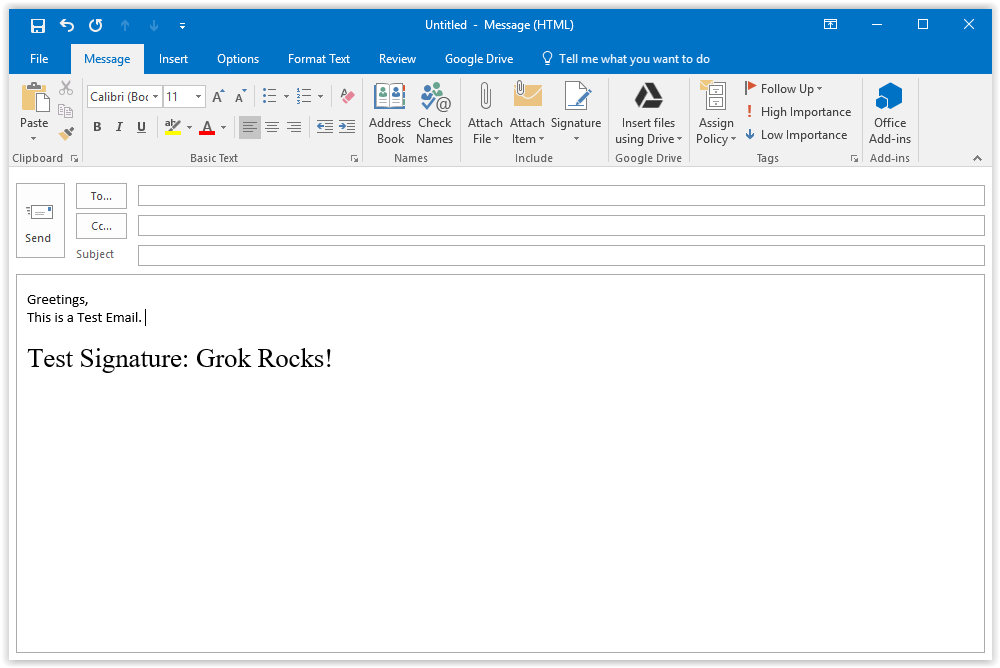The height and width of the screenshot is (668, 1000).
Task: Apply the yellow text highlight color
Action: tap(173, 127)
